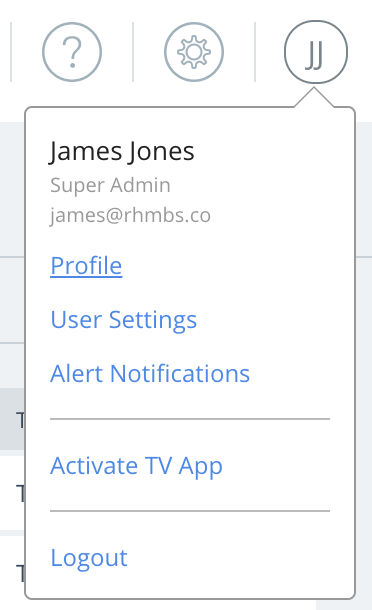The height and width of the screenshot is (610, 372).
Task: Close the menu via JJ avatar
Action: [316, 52]
